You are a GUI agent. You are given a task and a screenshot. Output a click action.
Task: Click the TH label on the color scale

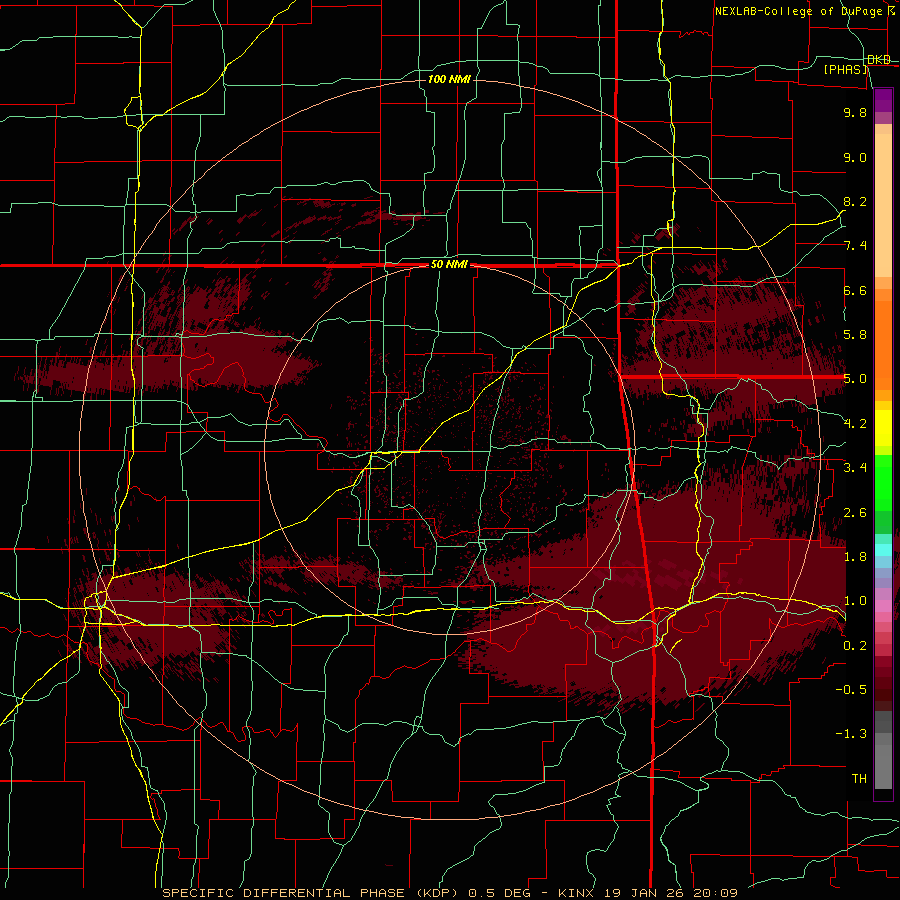click(859, 778)
